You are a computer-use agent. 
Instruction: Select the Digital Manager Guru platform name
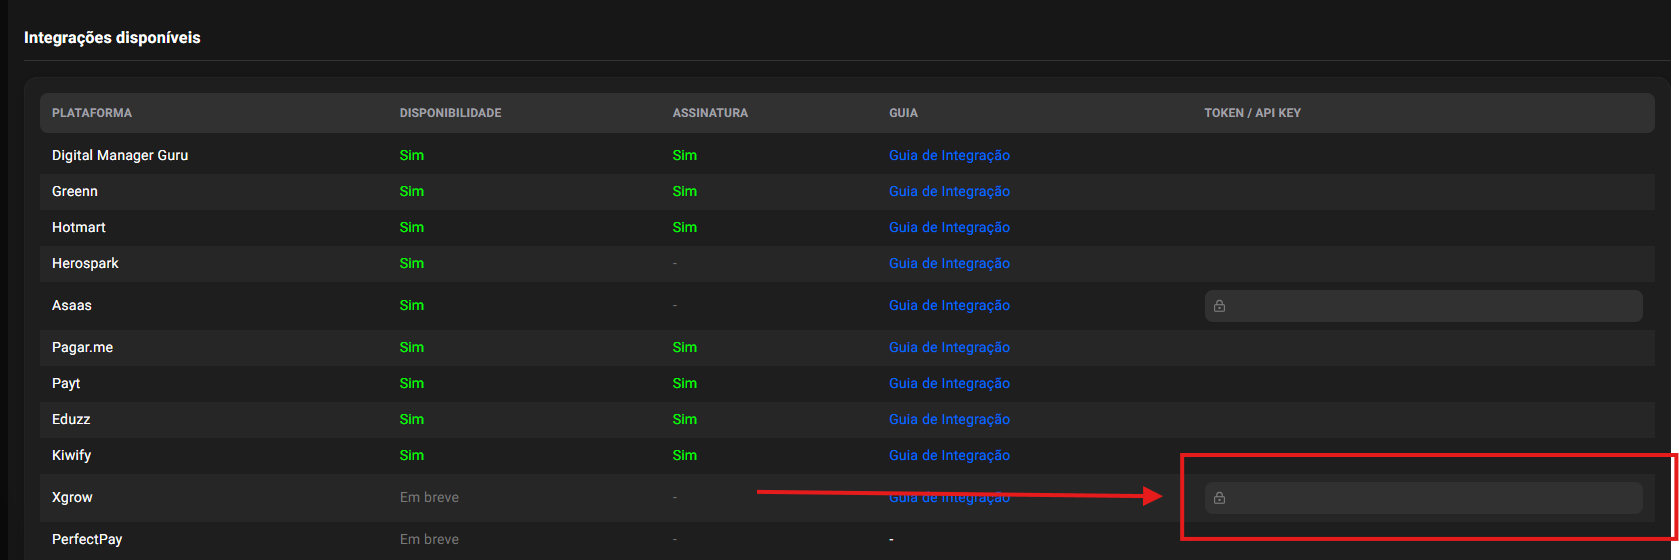coord(120,155)
